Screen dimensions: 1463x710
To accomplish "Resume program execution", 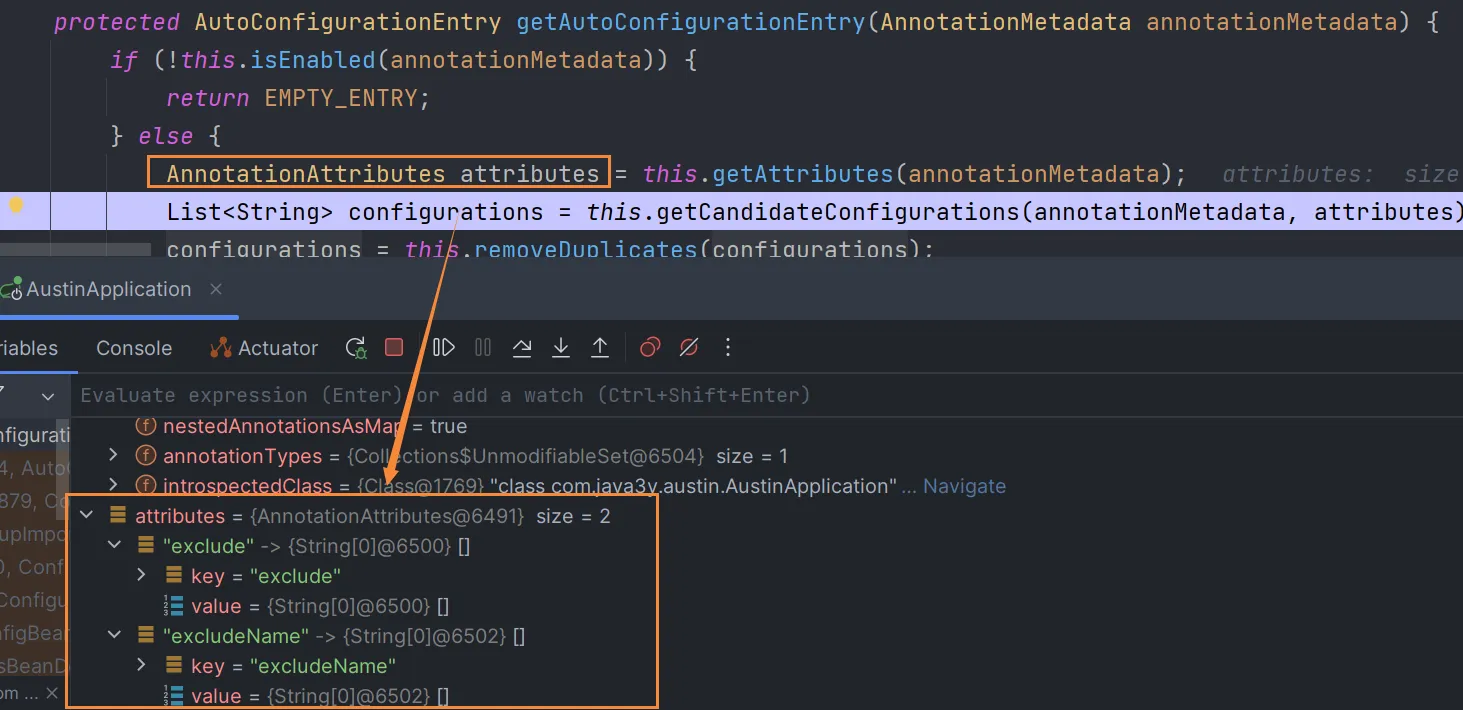I will click(444, 347).
